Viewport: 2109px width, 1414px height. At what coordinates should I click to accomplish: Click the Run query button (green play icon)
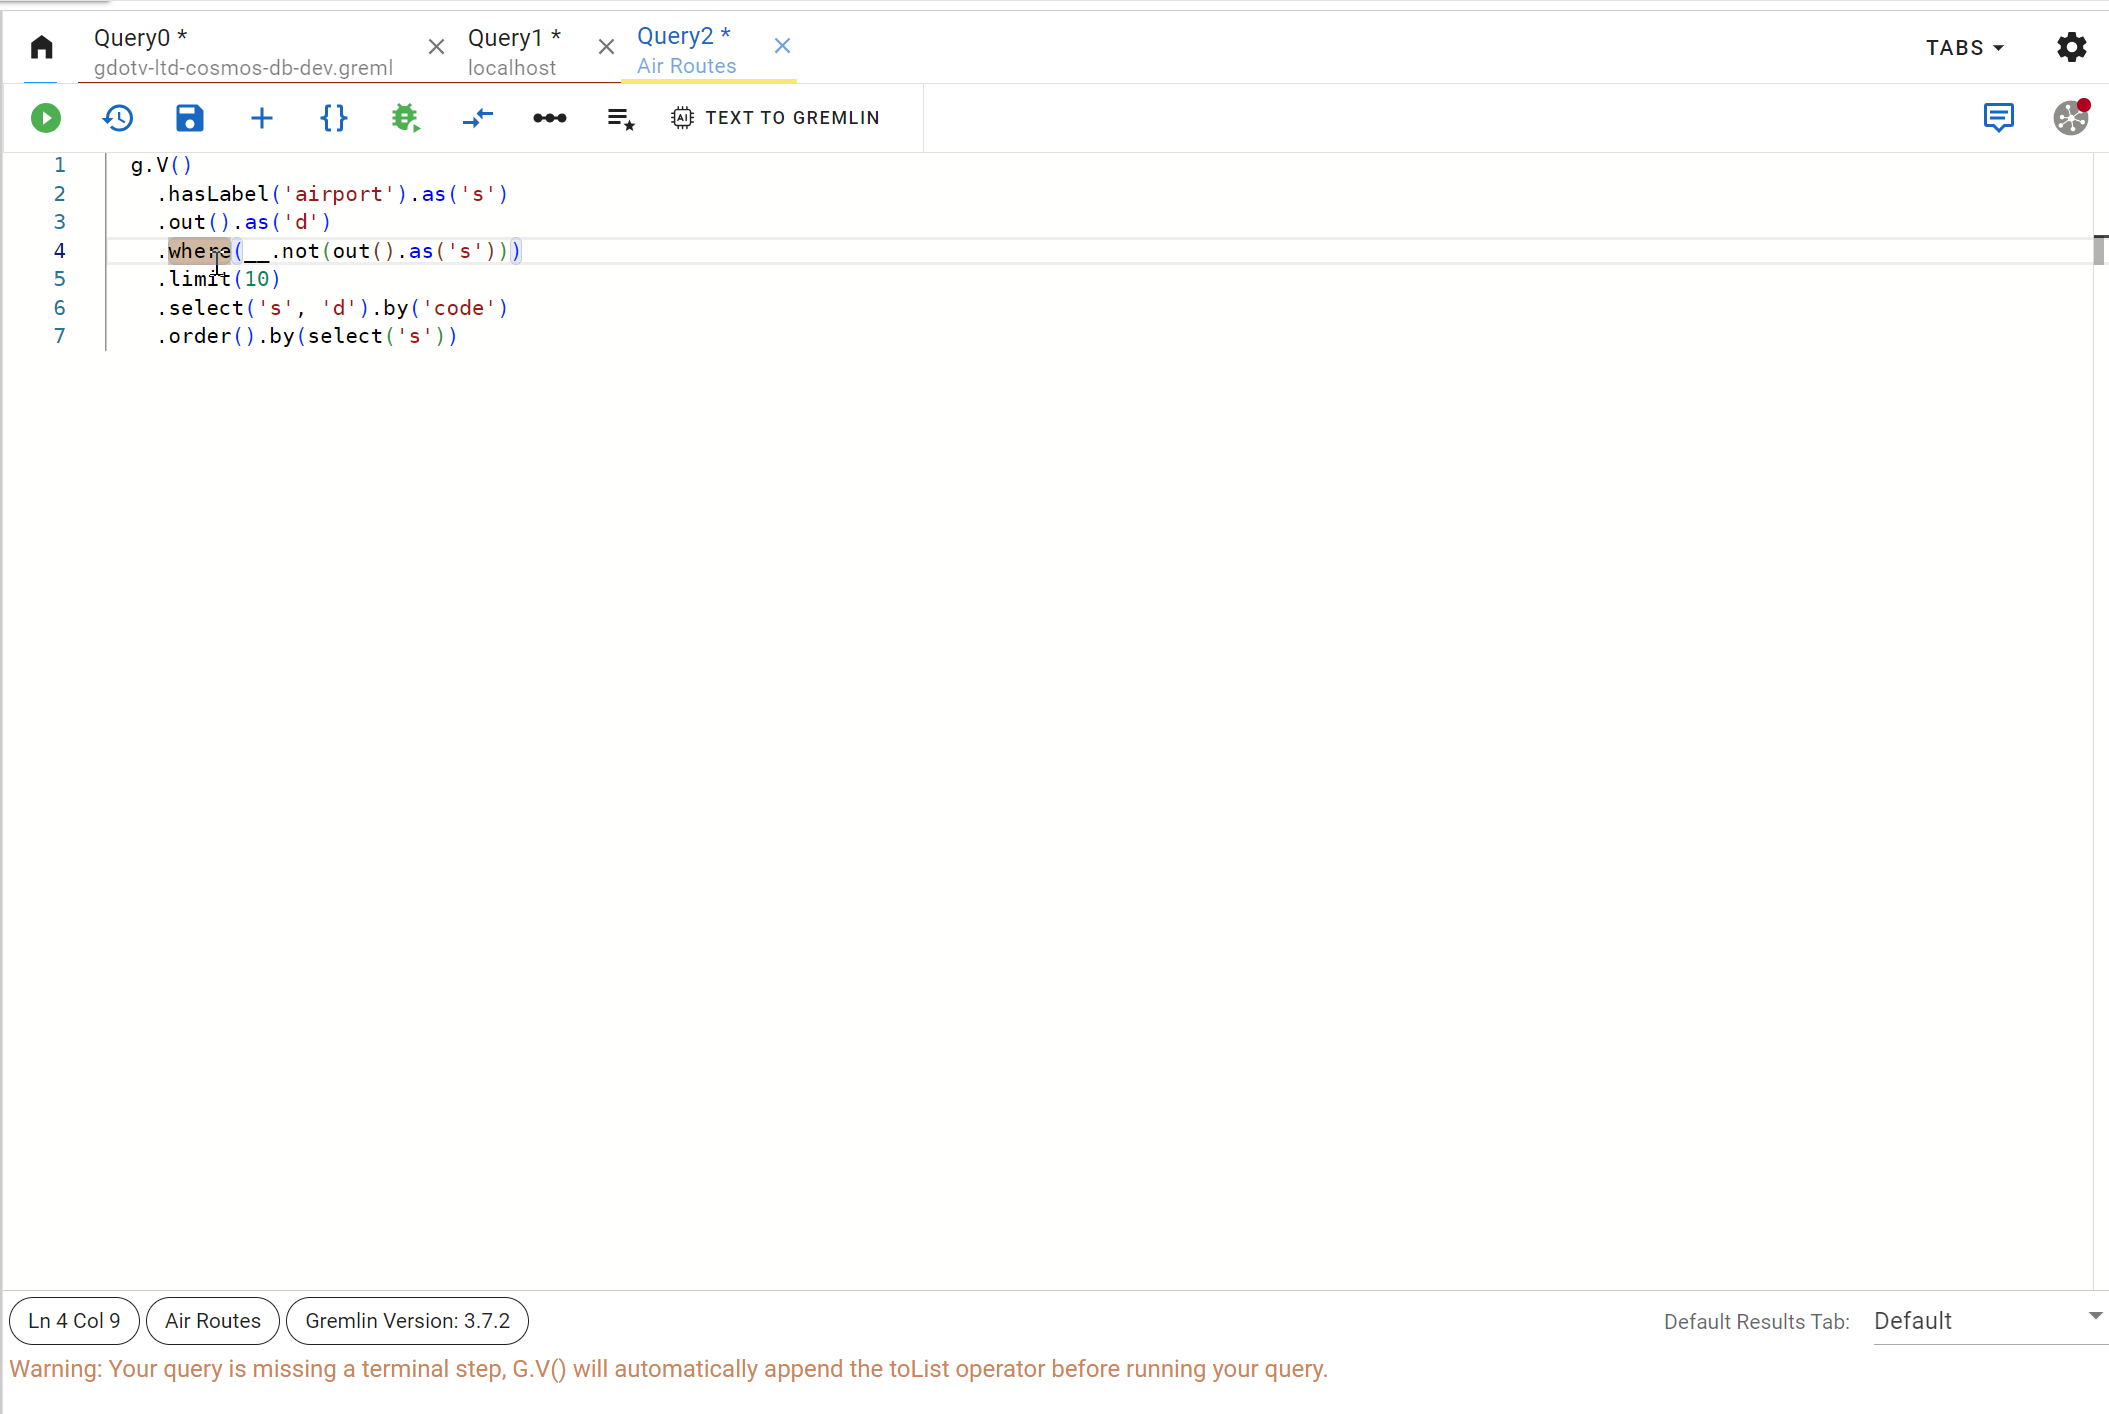coord(44,117)
